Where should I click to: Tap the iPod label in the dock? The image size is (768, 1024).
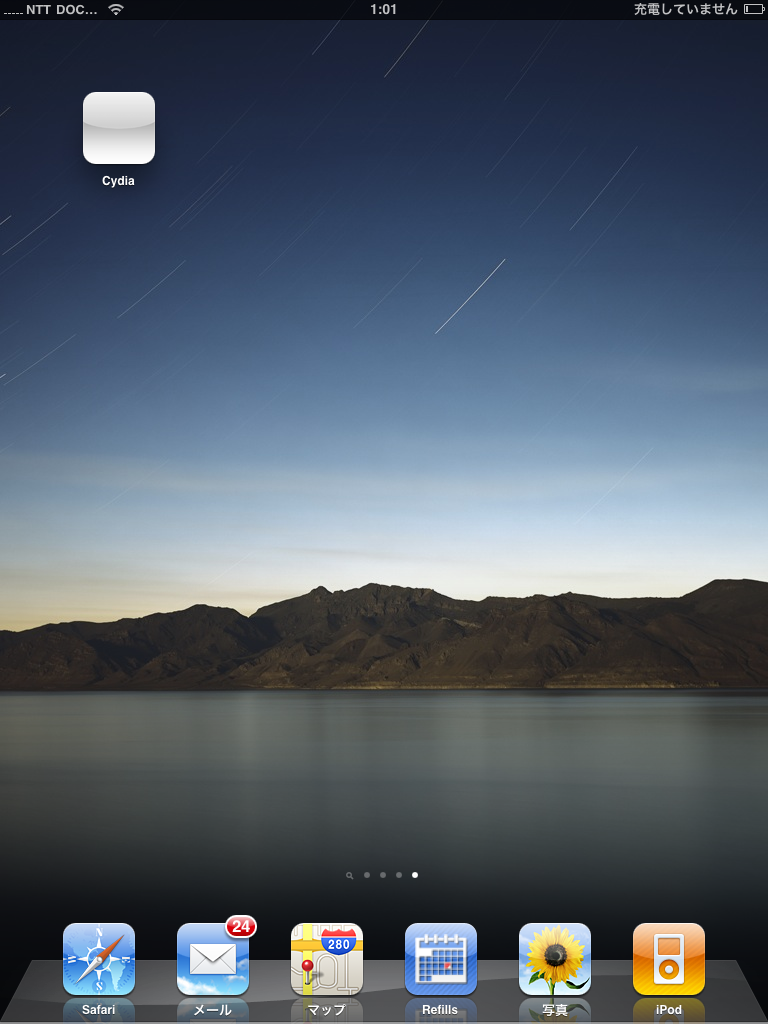coord(669,1010)
